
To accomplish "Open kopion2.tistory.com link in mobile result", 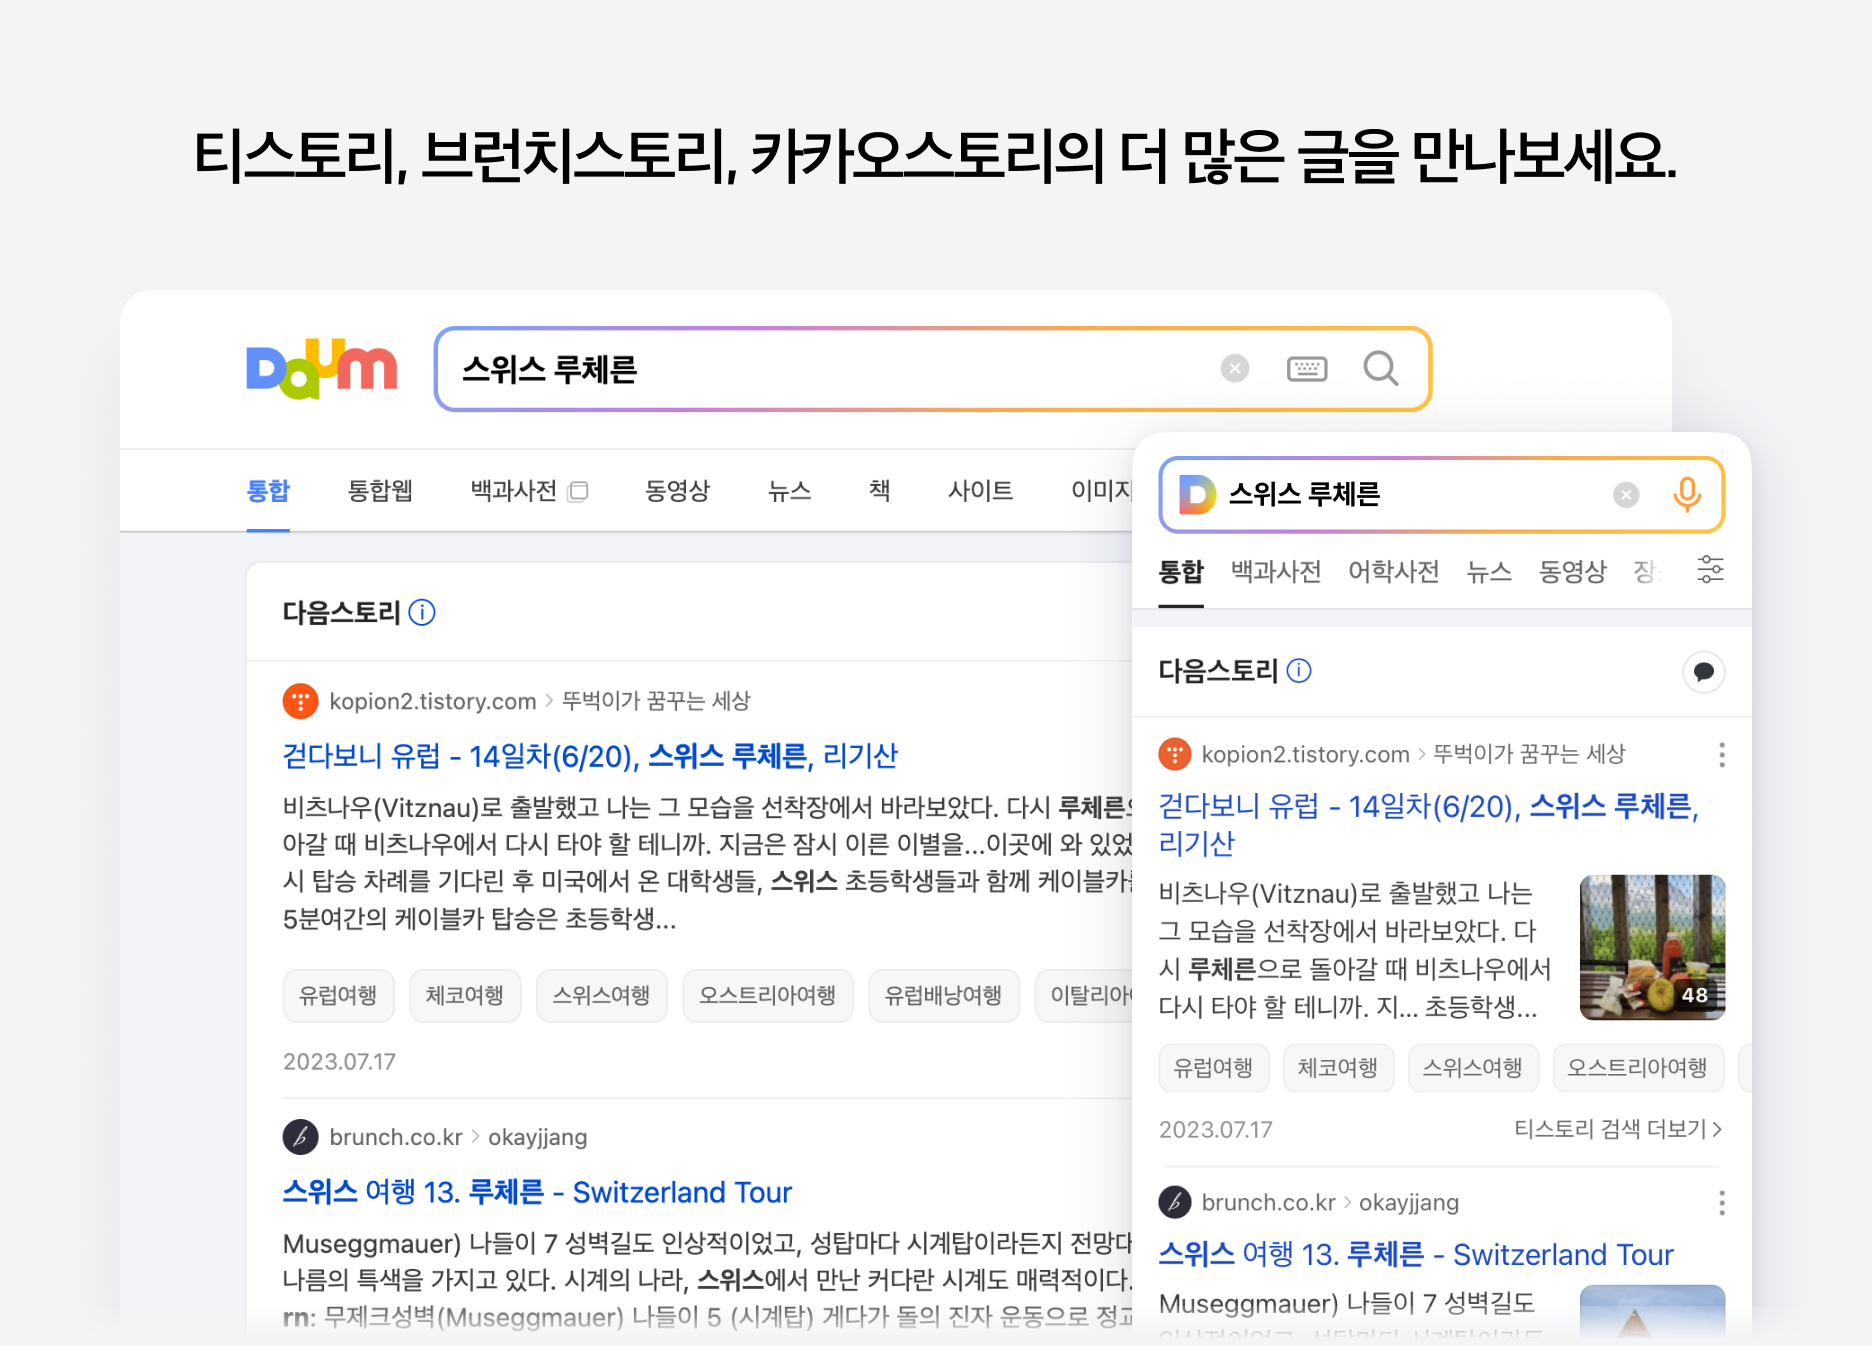I will (x=1306, y=754).
